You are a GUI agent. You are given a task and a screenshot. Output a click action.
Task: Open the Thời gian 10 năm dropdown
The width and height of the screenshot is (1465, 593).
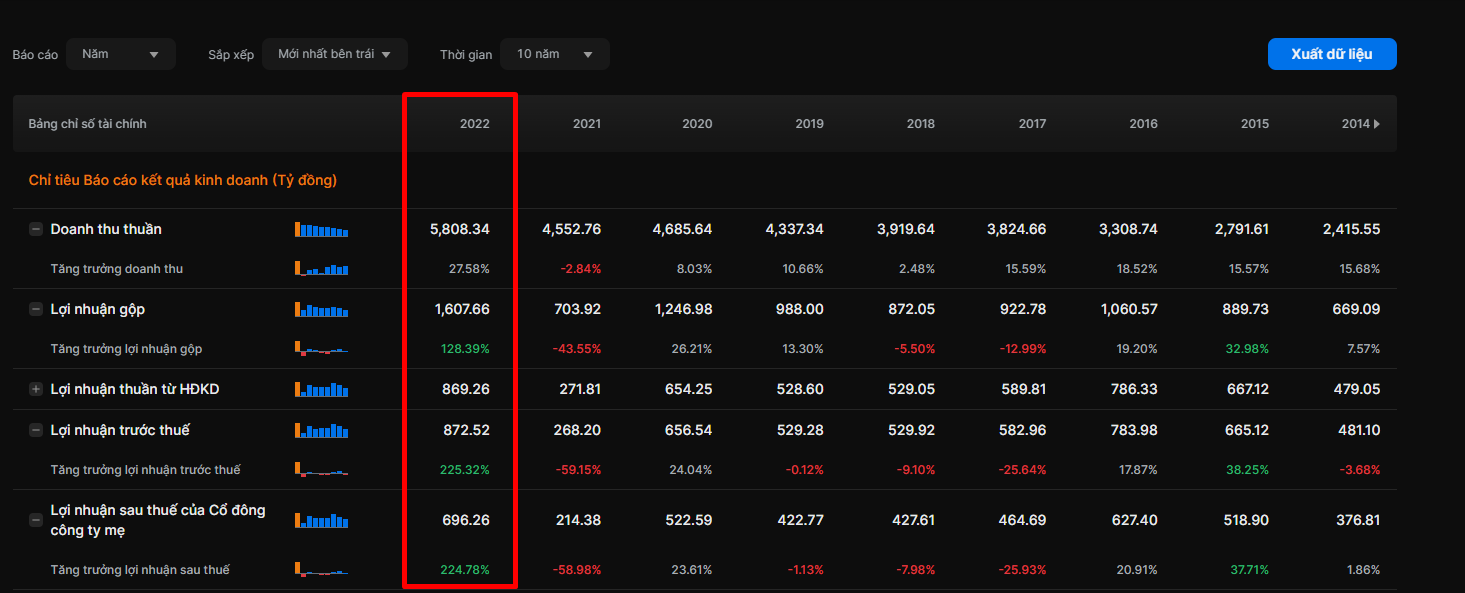(554, 54)
